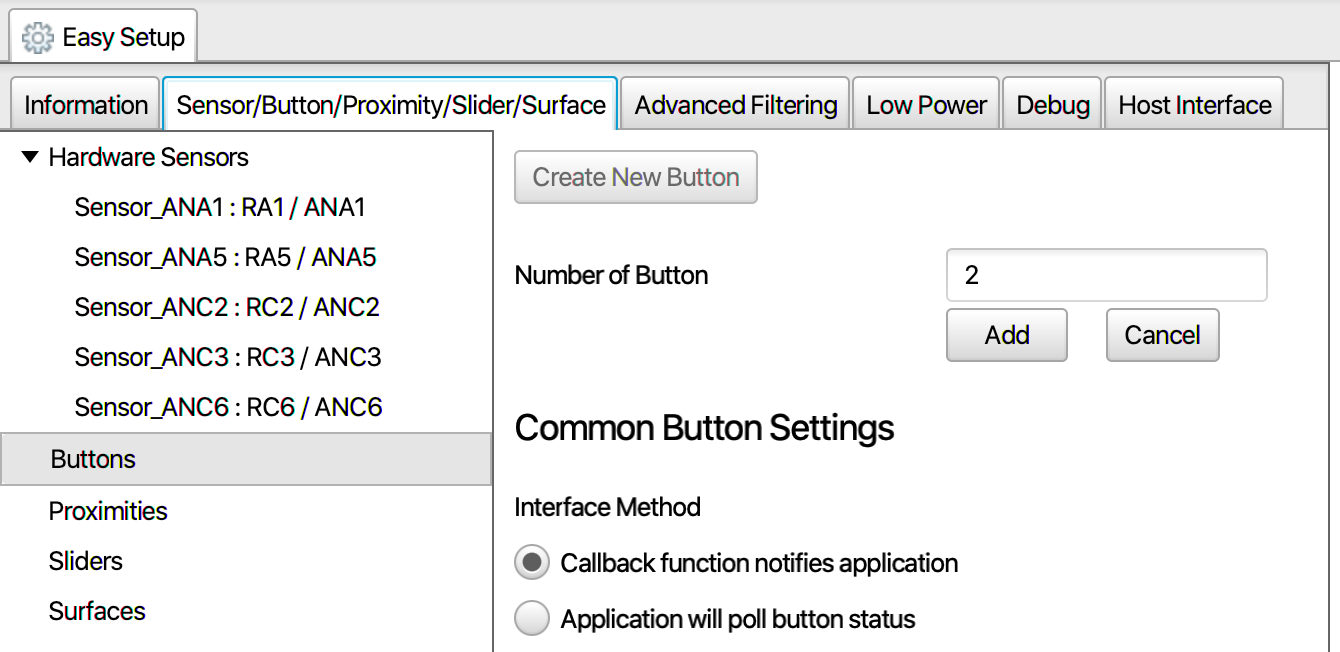Choose Application will poll button status
Viewport: 1340px width, 652px height.
click(532, 619)
